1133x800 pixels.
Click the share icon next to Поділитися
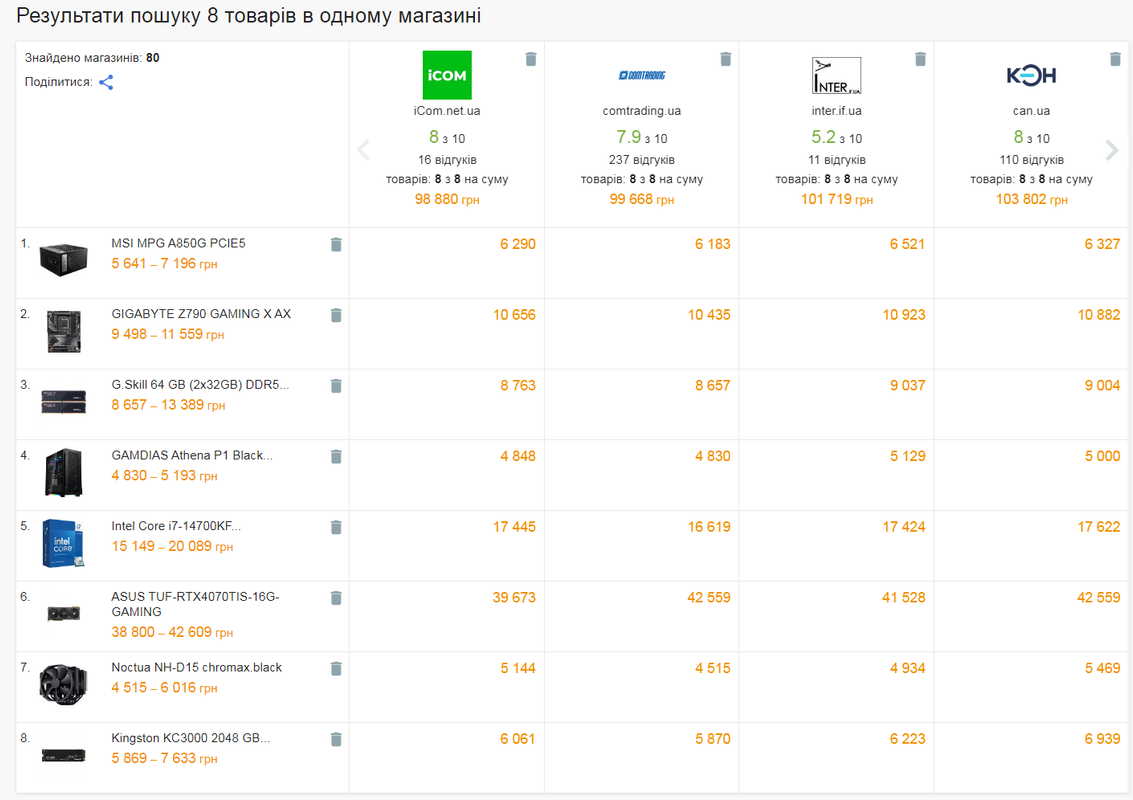click(106, 82)
